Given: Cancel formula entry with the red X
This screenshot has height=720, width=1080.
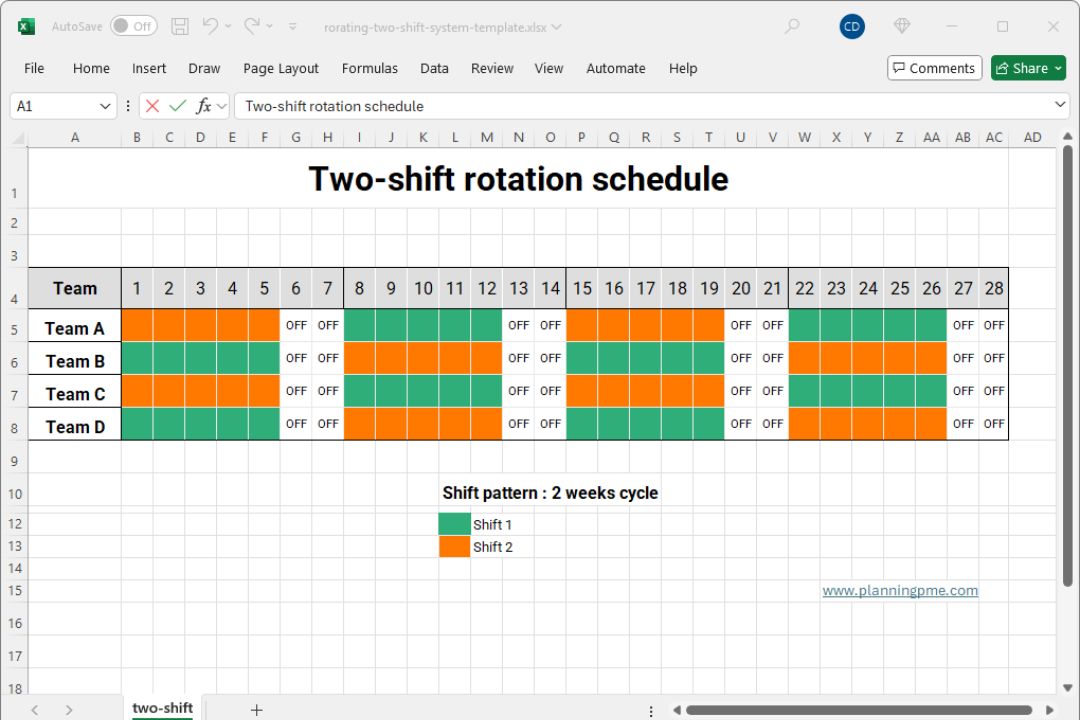Looking at the screenshot, I should coord(152,106).
